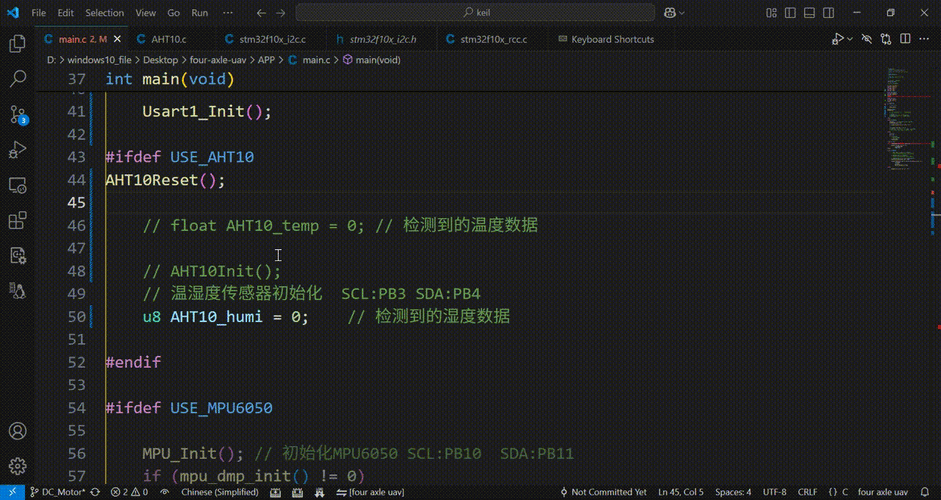Click the minimap on the right edge
Screen dimensions: 941x500
[x=908, y=120]
